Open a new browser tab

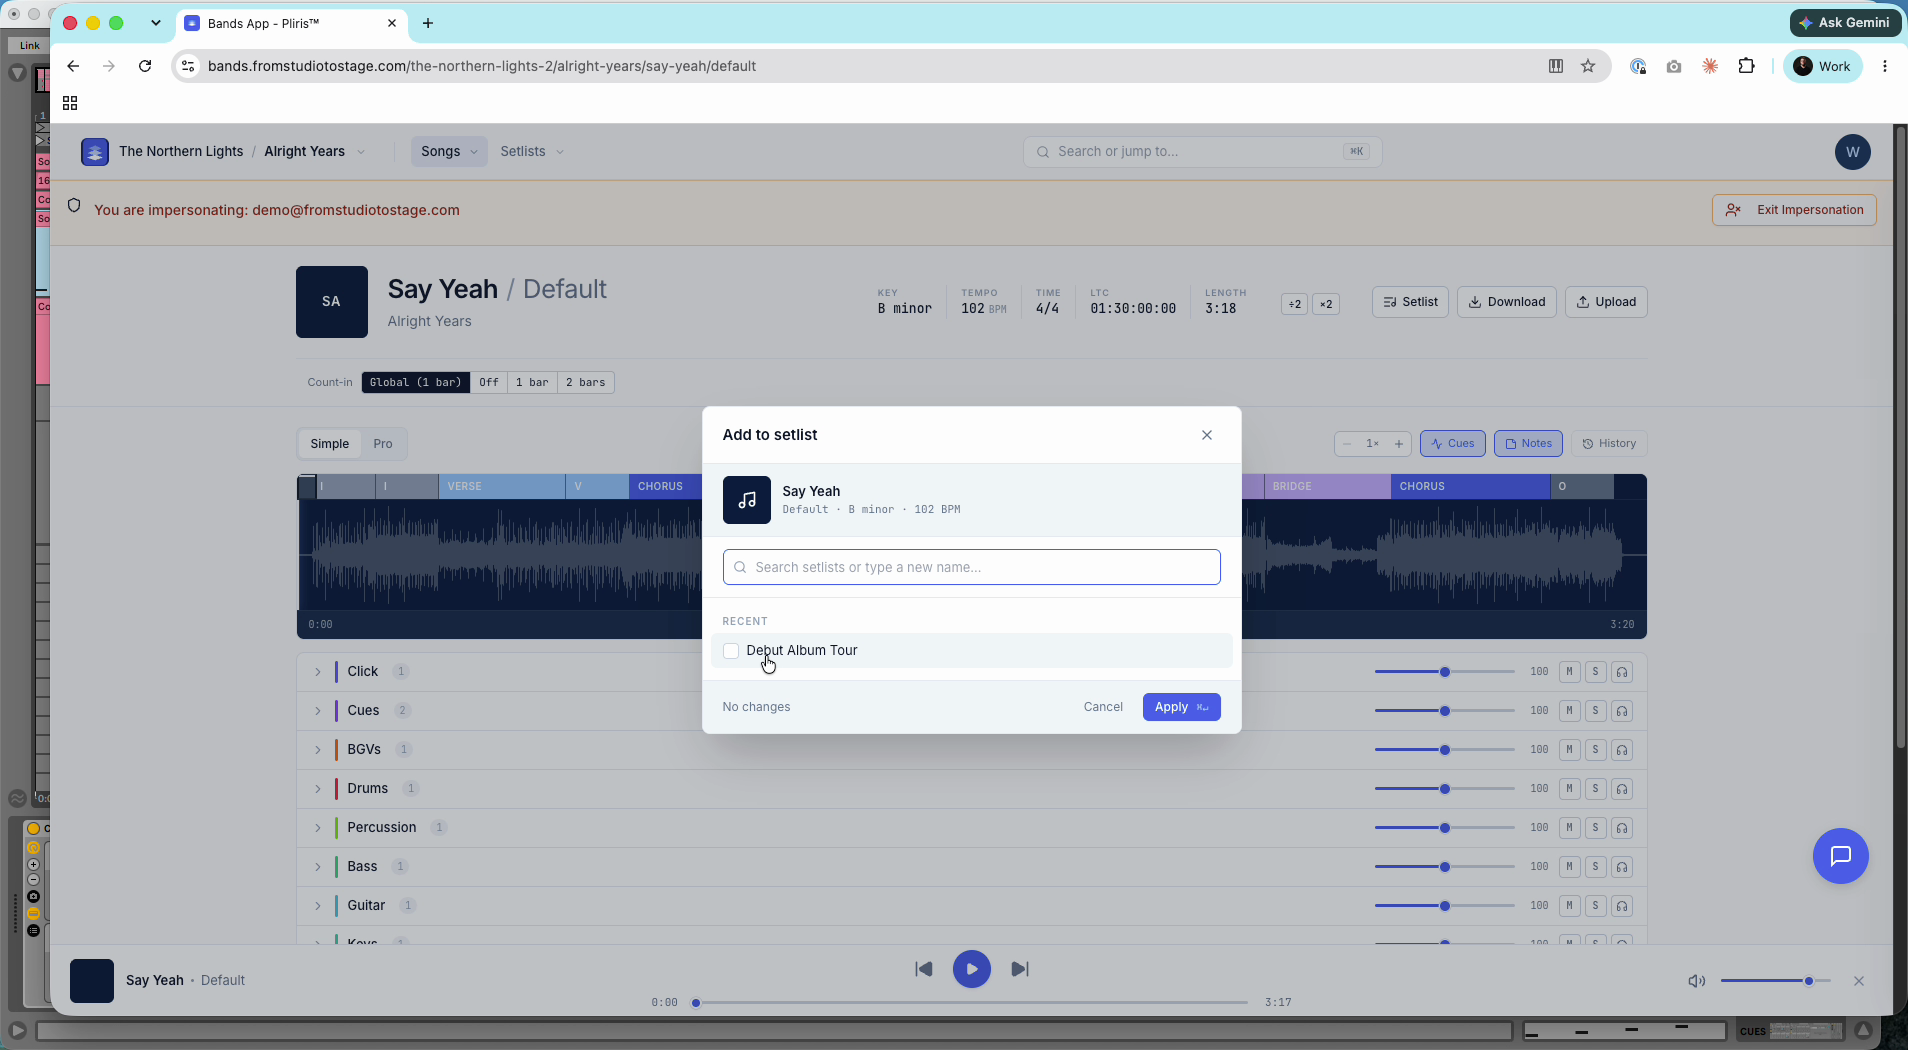pos(428,23)
